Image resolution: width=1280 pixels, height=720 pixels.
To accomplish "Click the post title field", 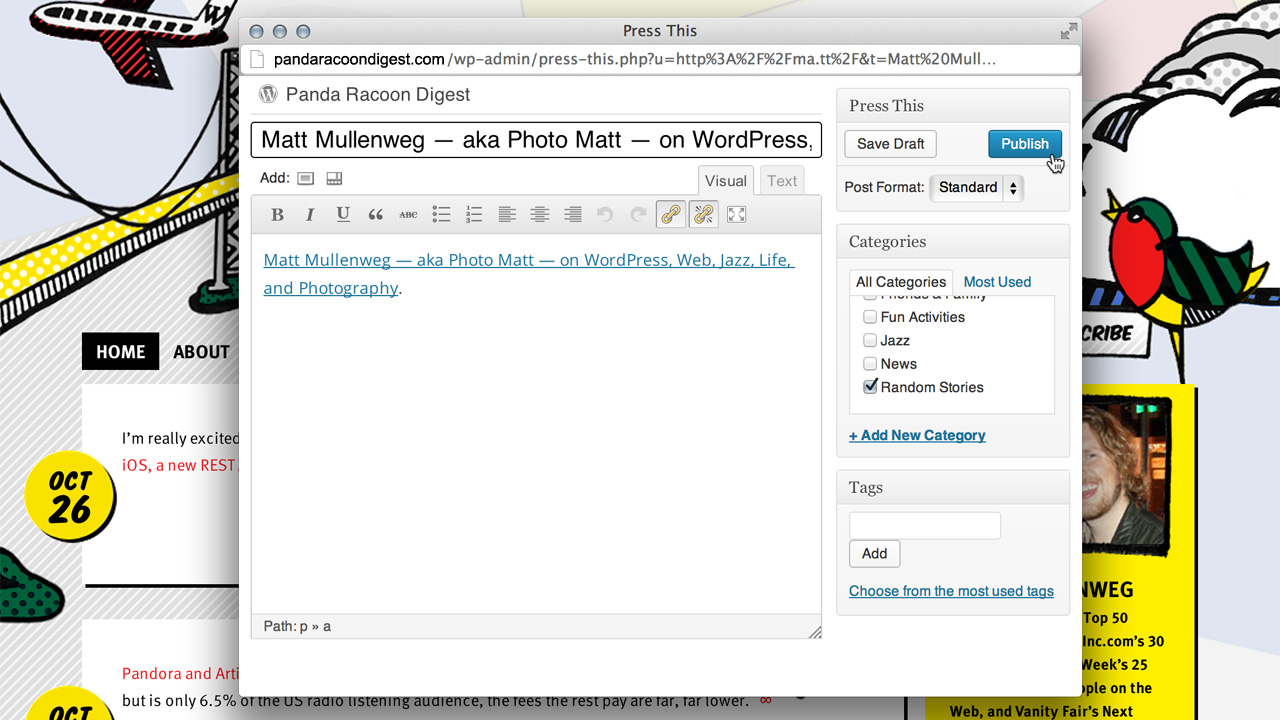I will [x=536, y=140].
